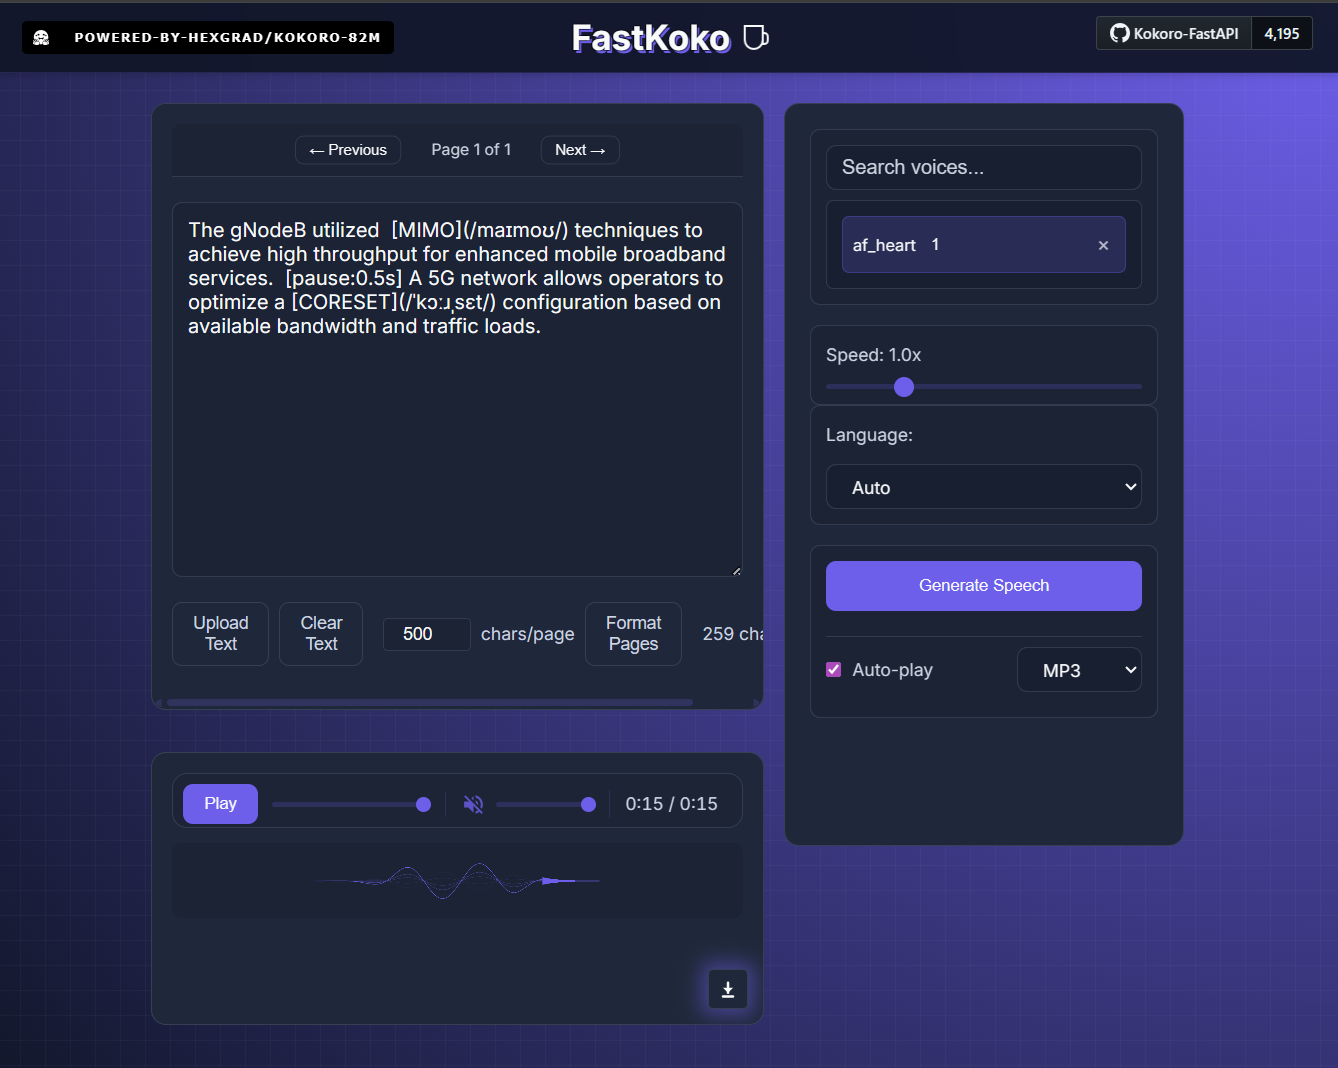Go to the Next page
Image resolution: width=1338 pixels, height=1068 pixels.
[579, 149]
